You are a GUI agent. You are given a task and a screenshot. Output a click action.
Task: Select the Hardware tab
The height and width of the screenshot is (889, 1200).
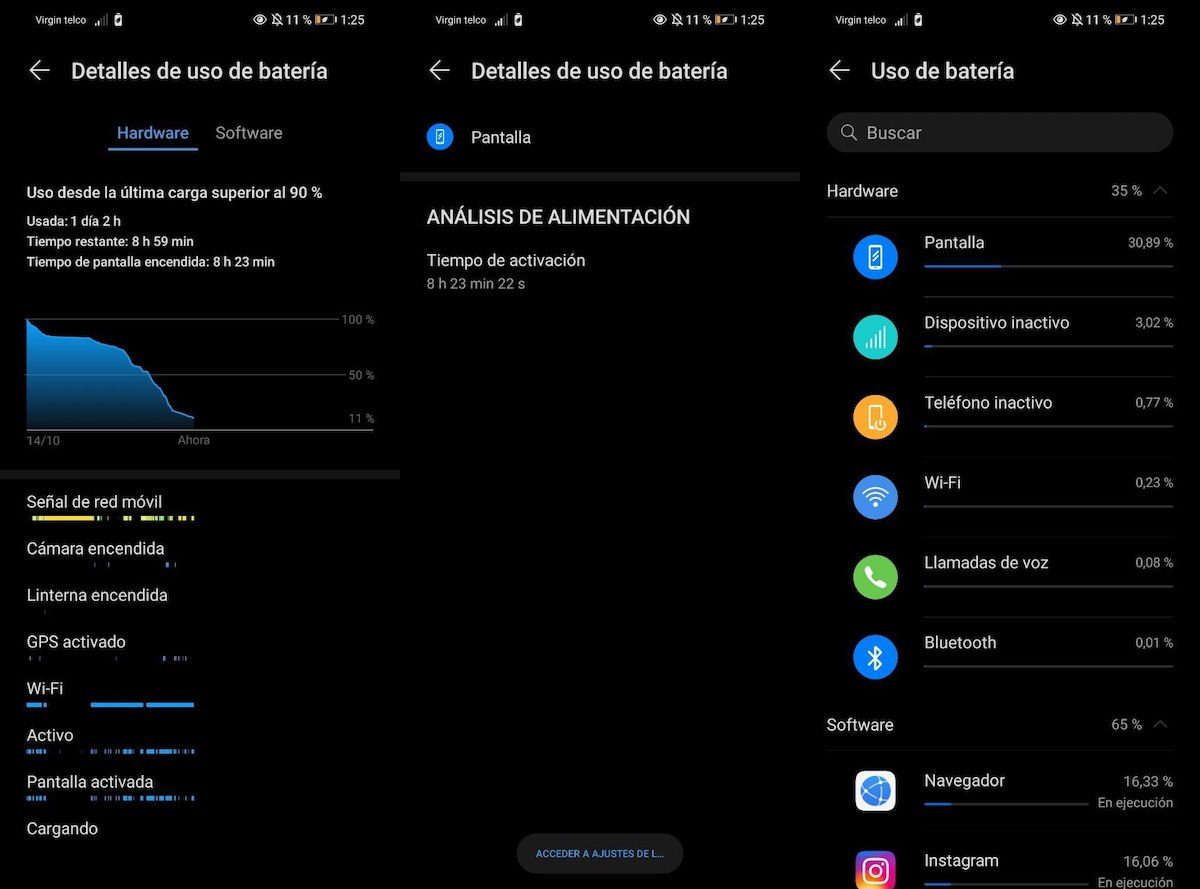point(153,133)
